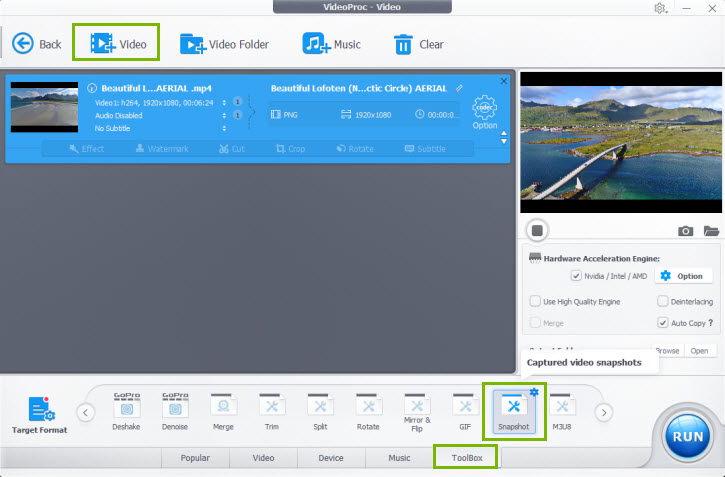Toggle the Auto Copy checkbox
Viewport: 725px width, 477px height.
(663, 323)
